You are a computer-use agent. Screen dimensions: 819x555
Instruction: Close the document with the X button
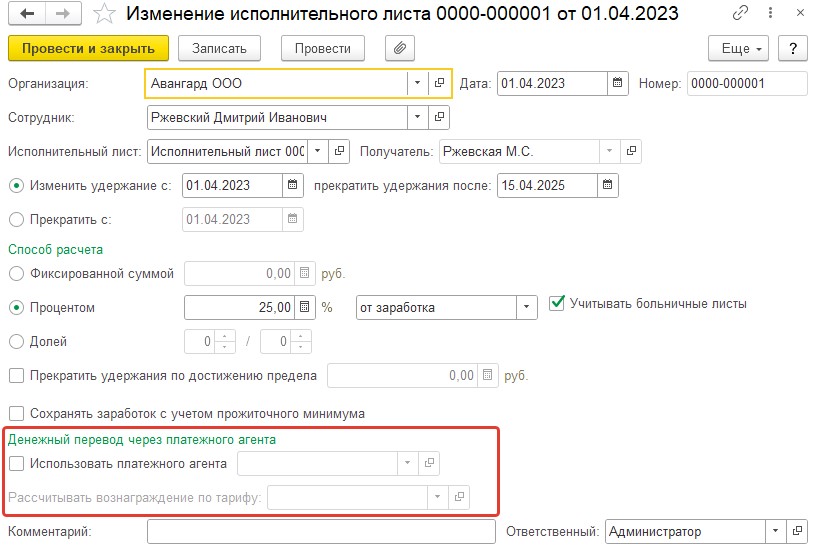coord(800,13)
